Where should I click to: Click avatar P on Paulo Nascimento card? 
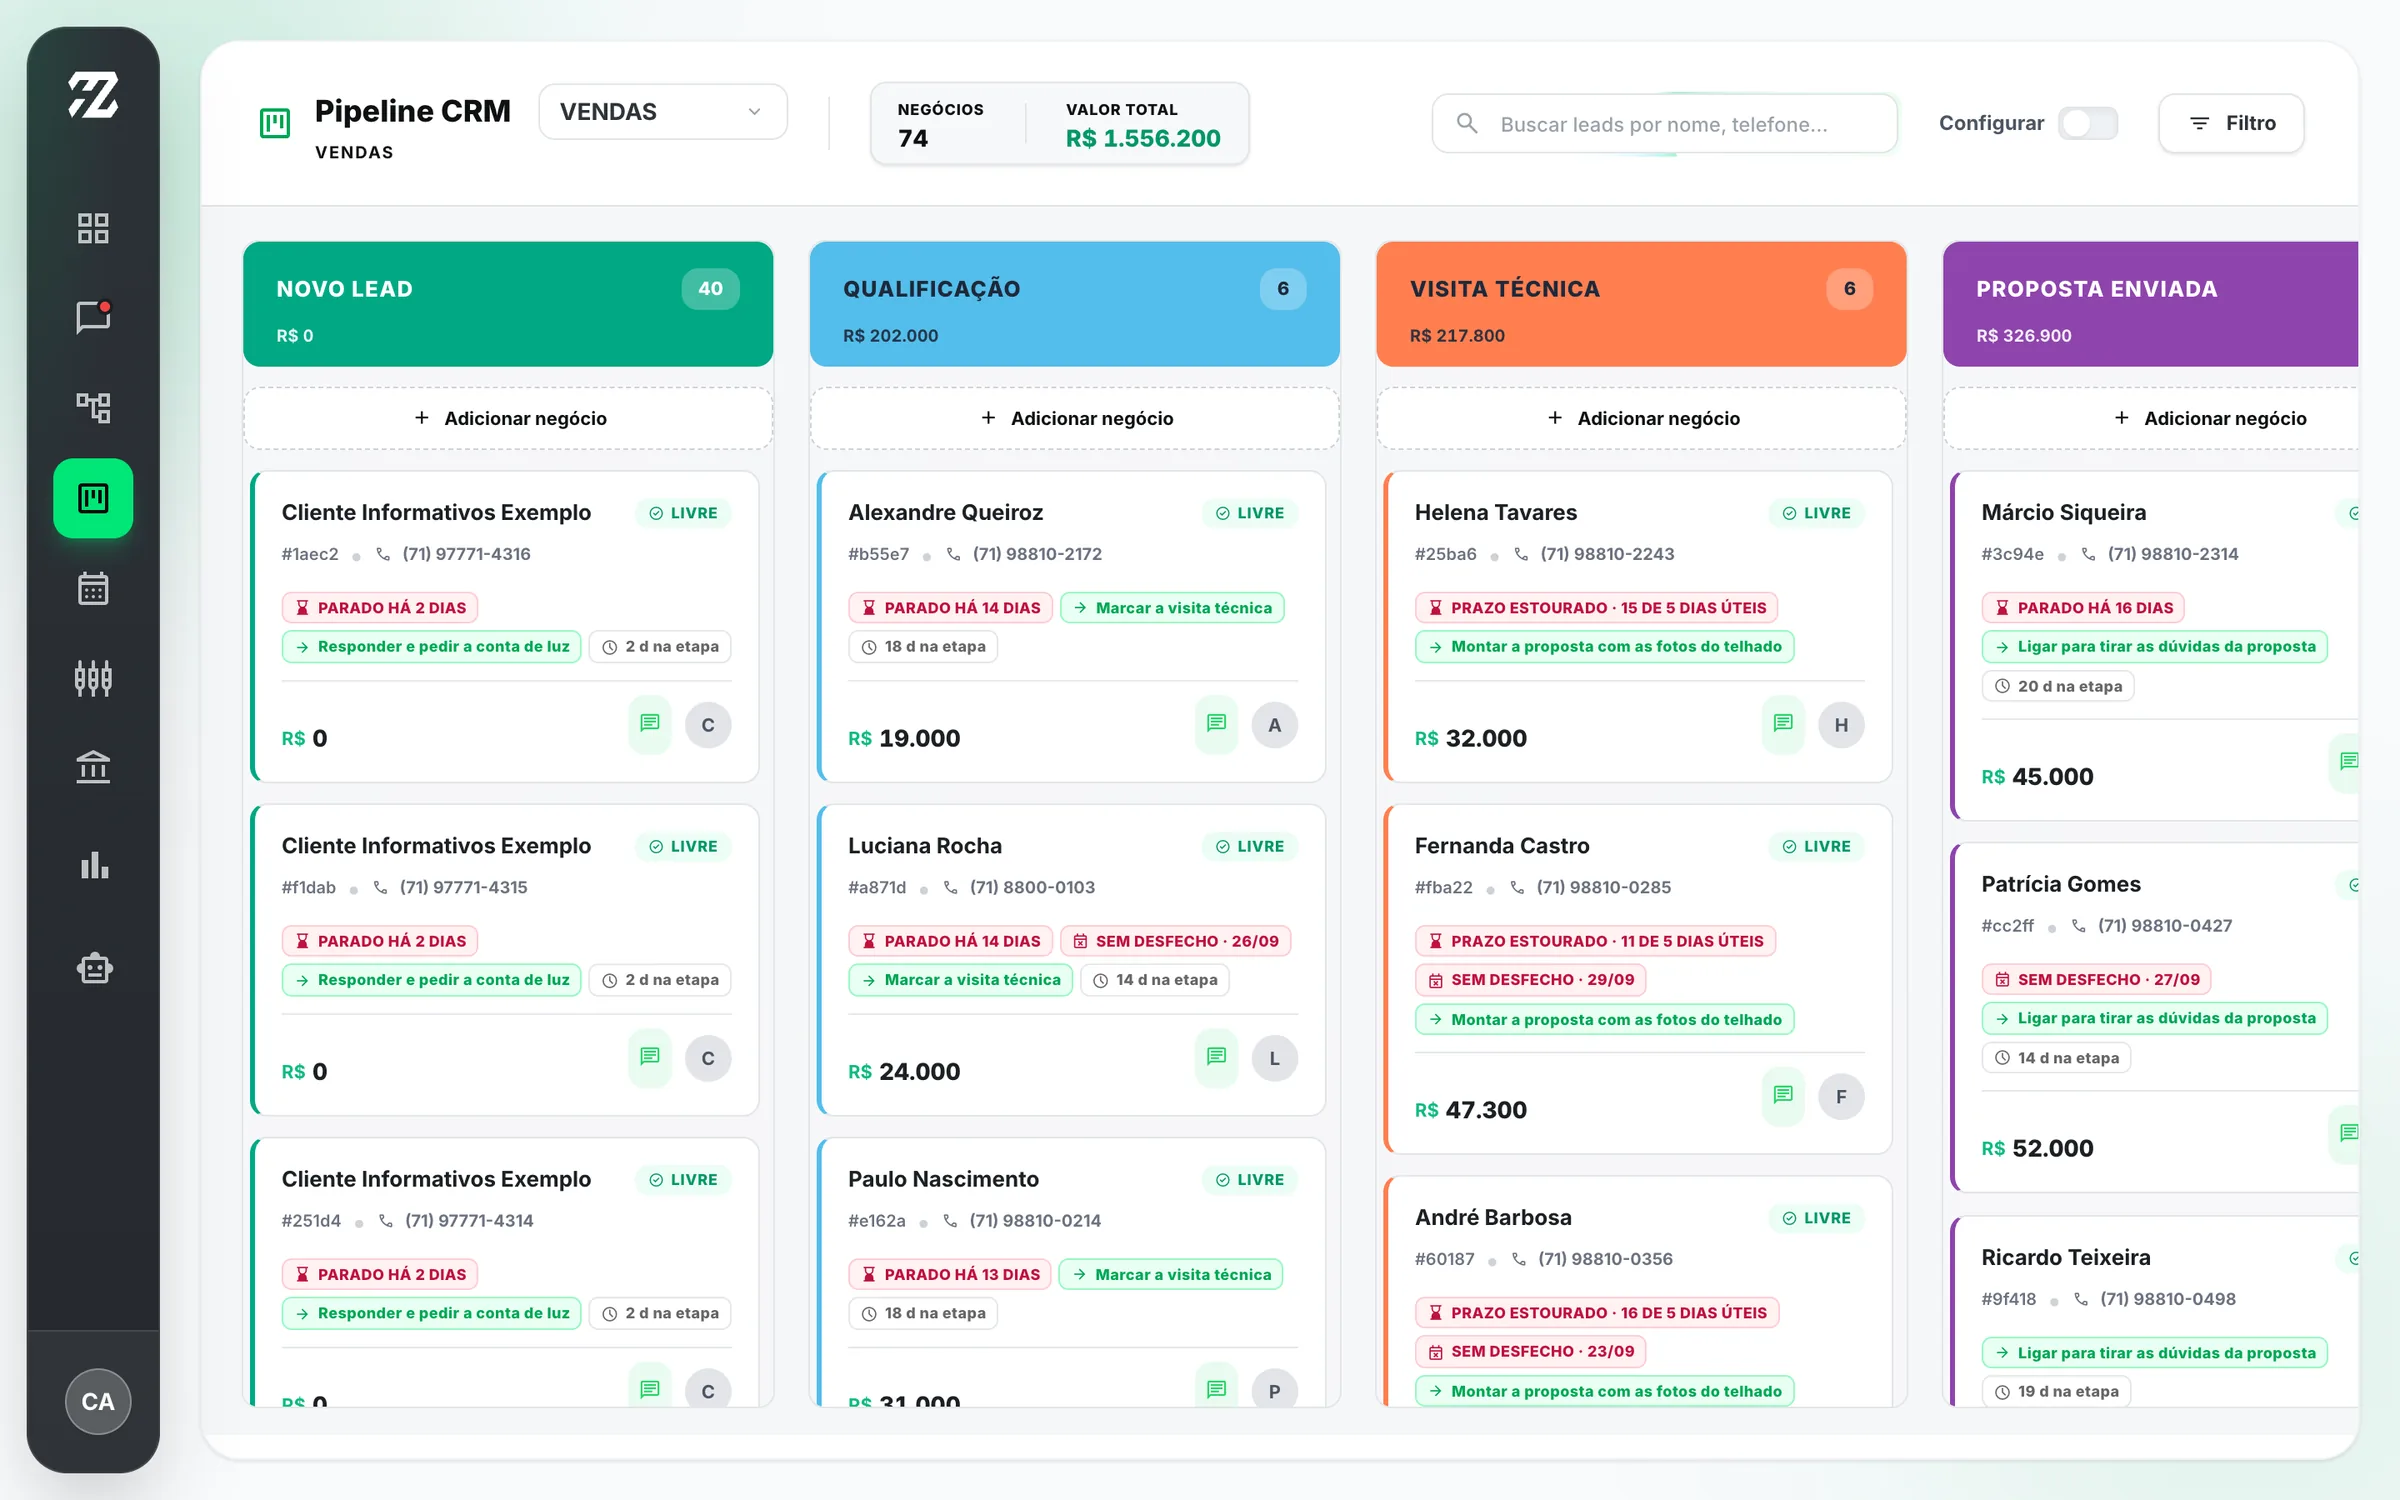click(1275, 1390)
